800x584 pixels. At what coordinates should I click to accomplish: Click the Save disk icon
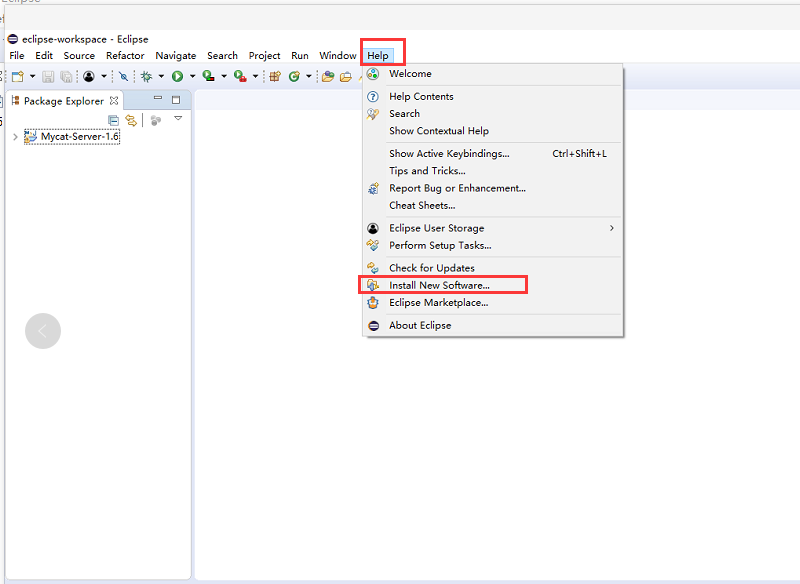pyautogui.click(x=48, y=77)
